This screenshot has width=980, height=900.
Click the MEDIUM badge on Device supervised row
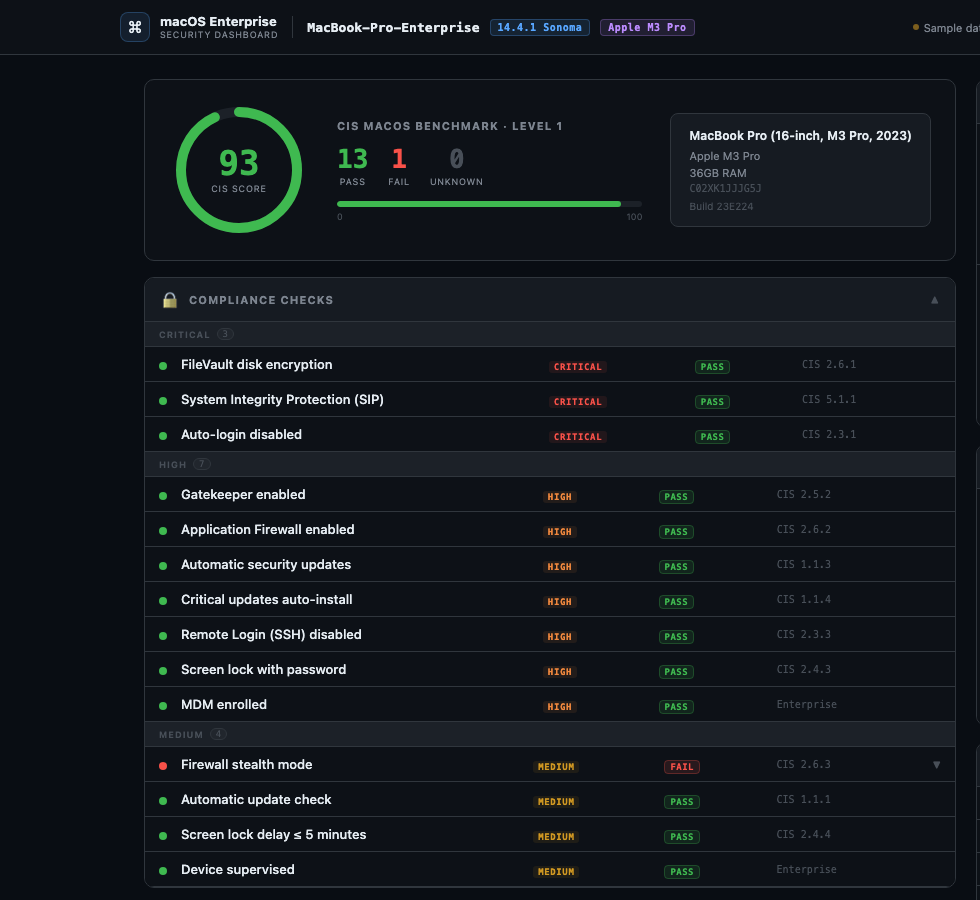[556, 872]
